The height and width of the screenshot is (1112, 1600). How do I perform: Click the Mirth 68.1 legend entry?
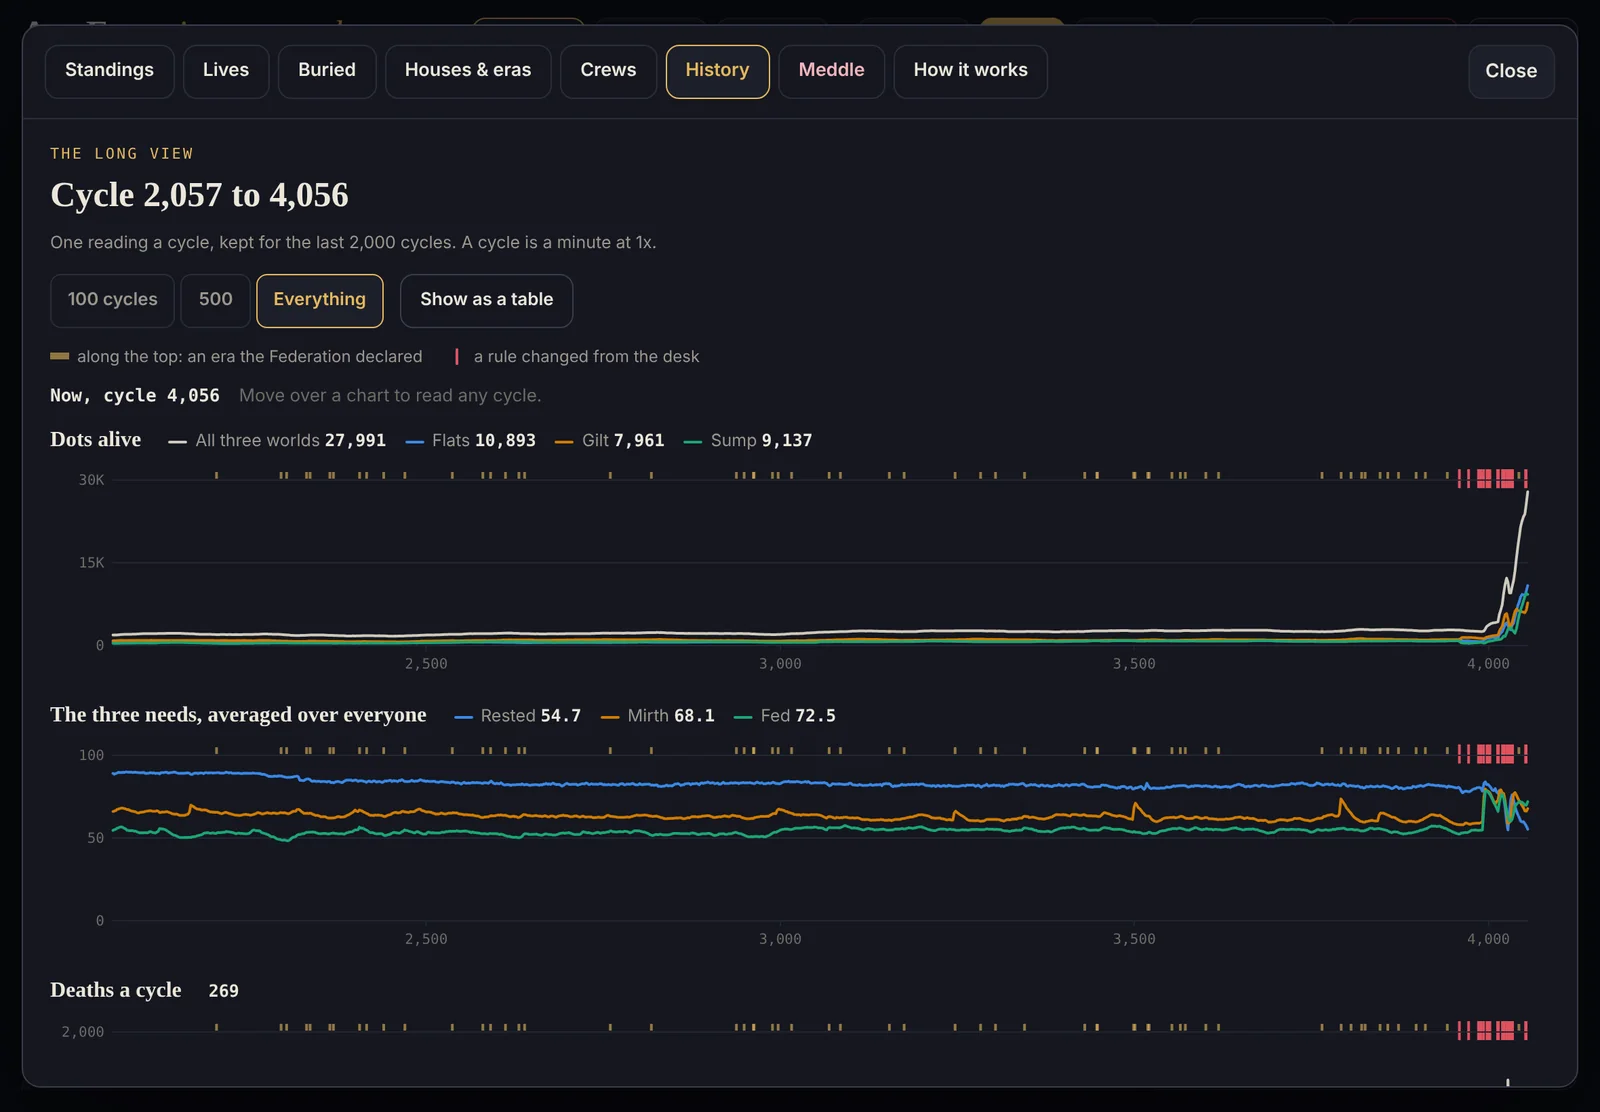click(x=658, y=716)
